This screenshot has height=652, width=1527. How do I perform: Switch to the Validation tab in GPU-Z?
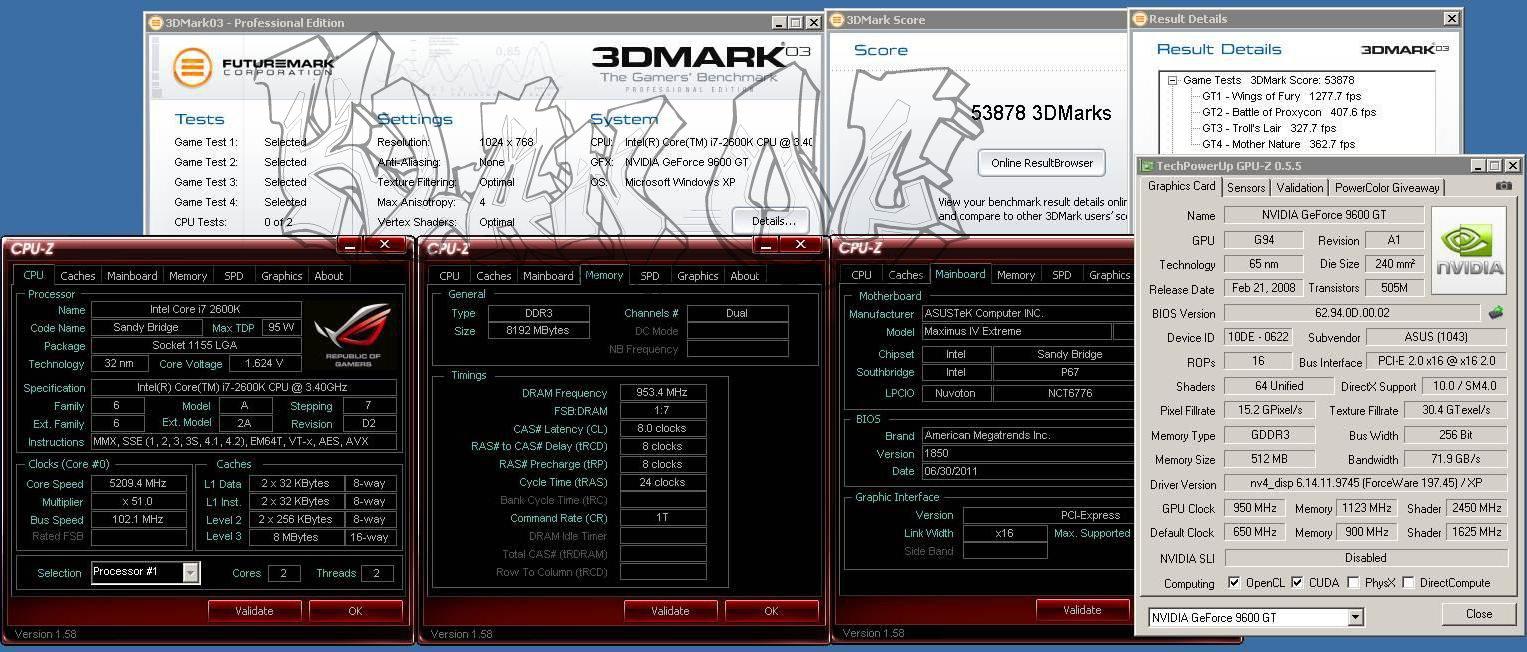(1300, 187)
